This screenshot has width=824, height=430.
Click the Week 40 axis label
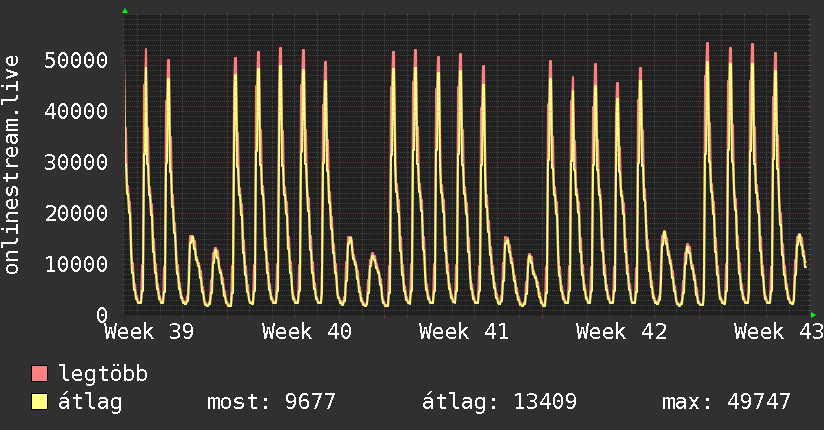[x=307, y=332]
